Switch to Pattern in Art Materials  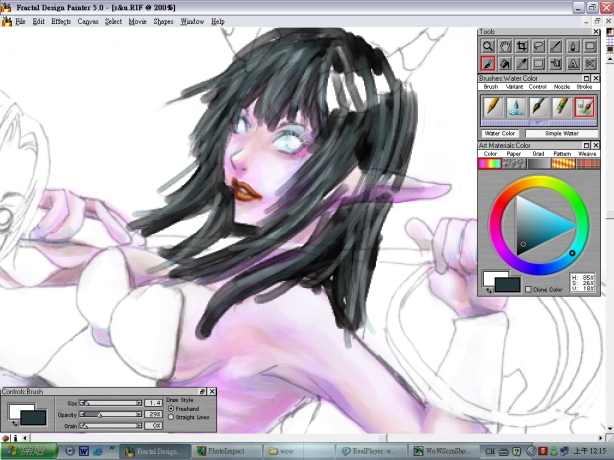pyautogui.click(x=563, y=161)
